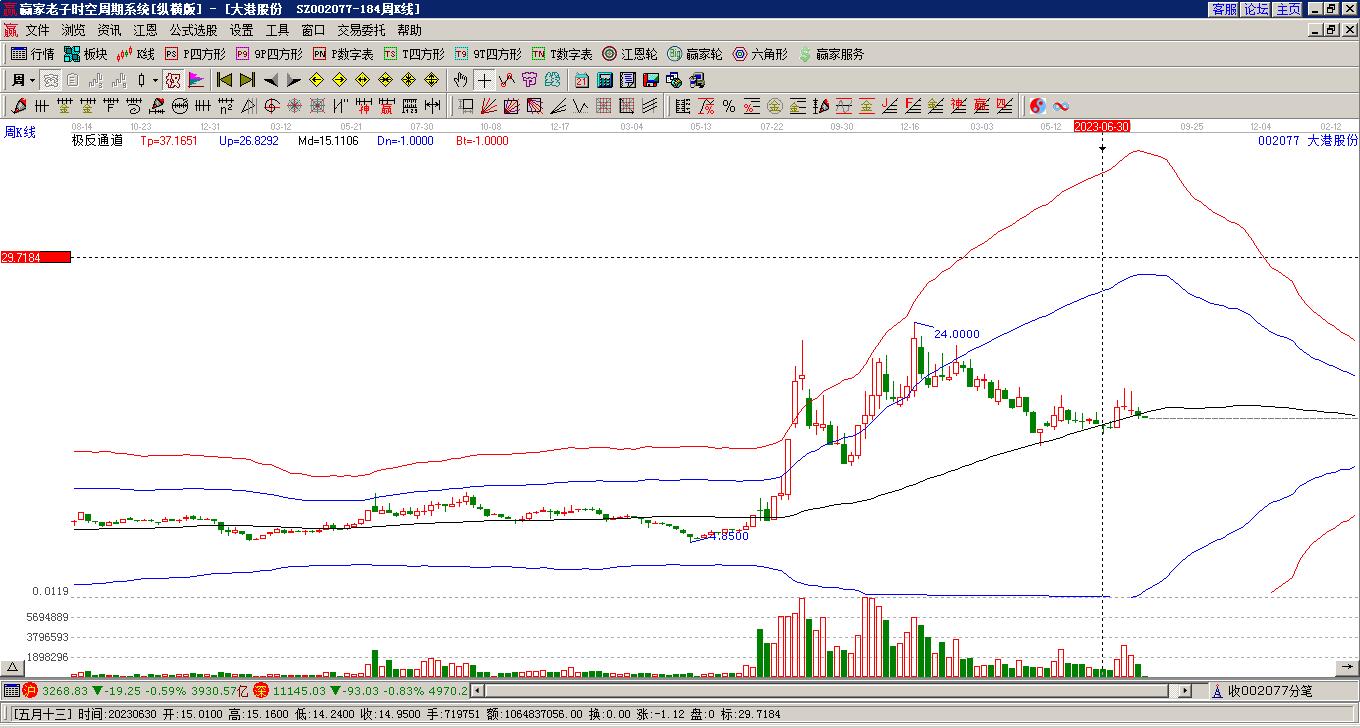Click the 客服 customer service button
This screenshot has height=728, width=1360.
coord(1224,9)
